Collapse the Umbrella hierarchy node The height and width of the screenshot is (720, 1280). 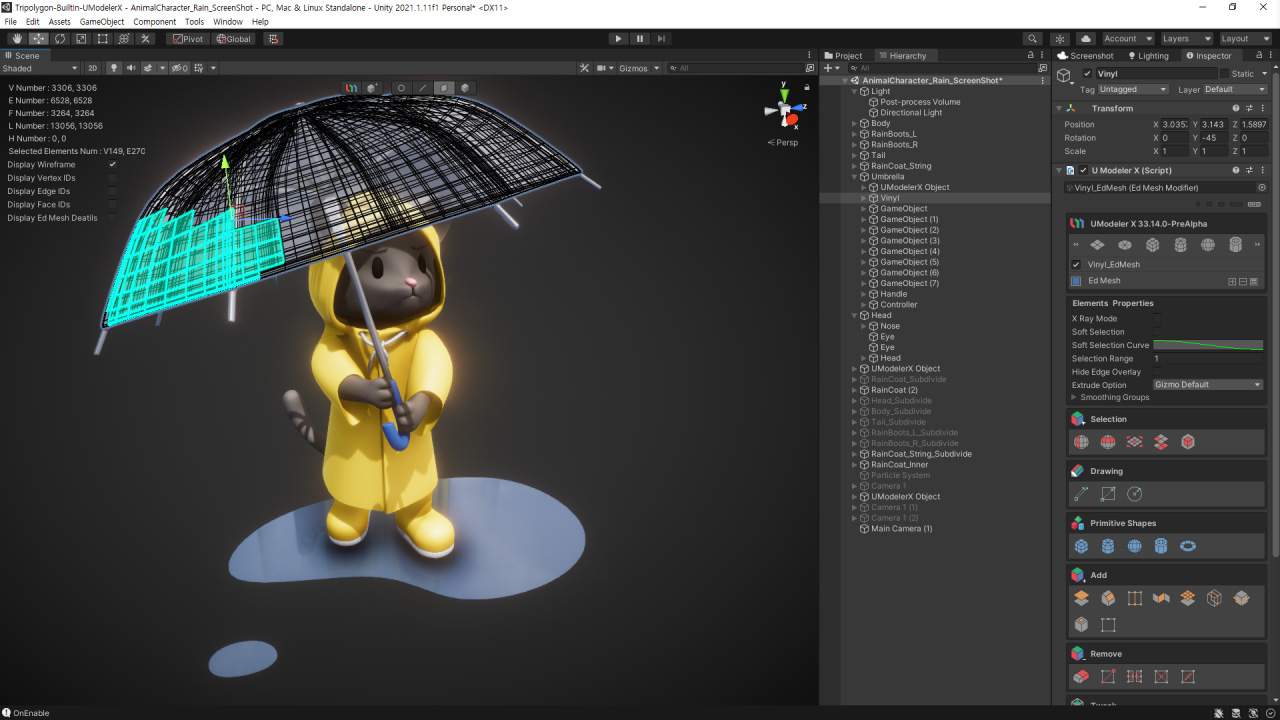point(855,177)
